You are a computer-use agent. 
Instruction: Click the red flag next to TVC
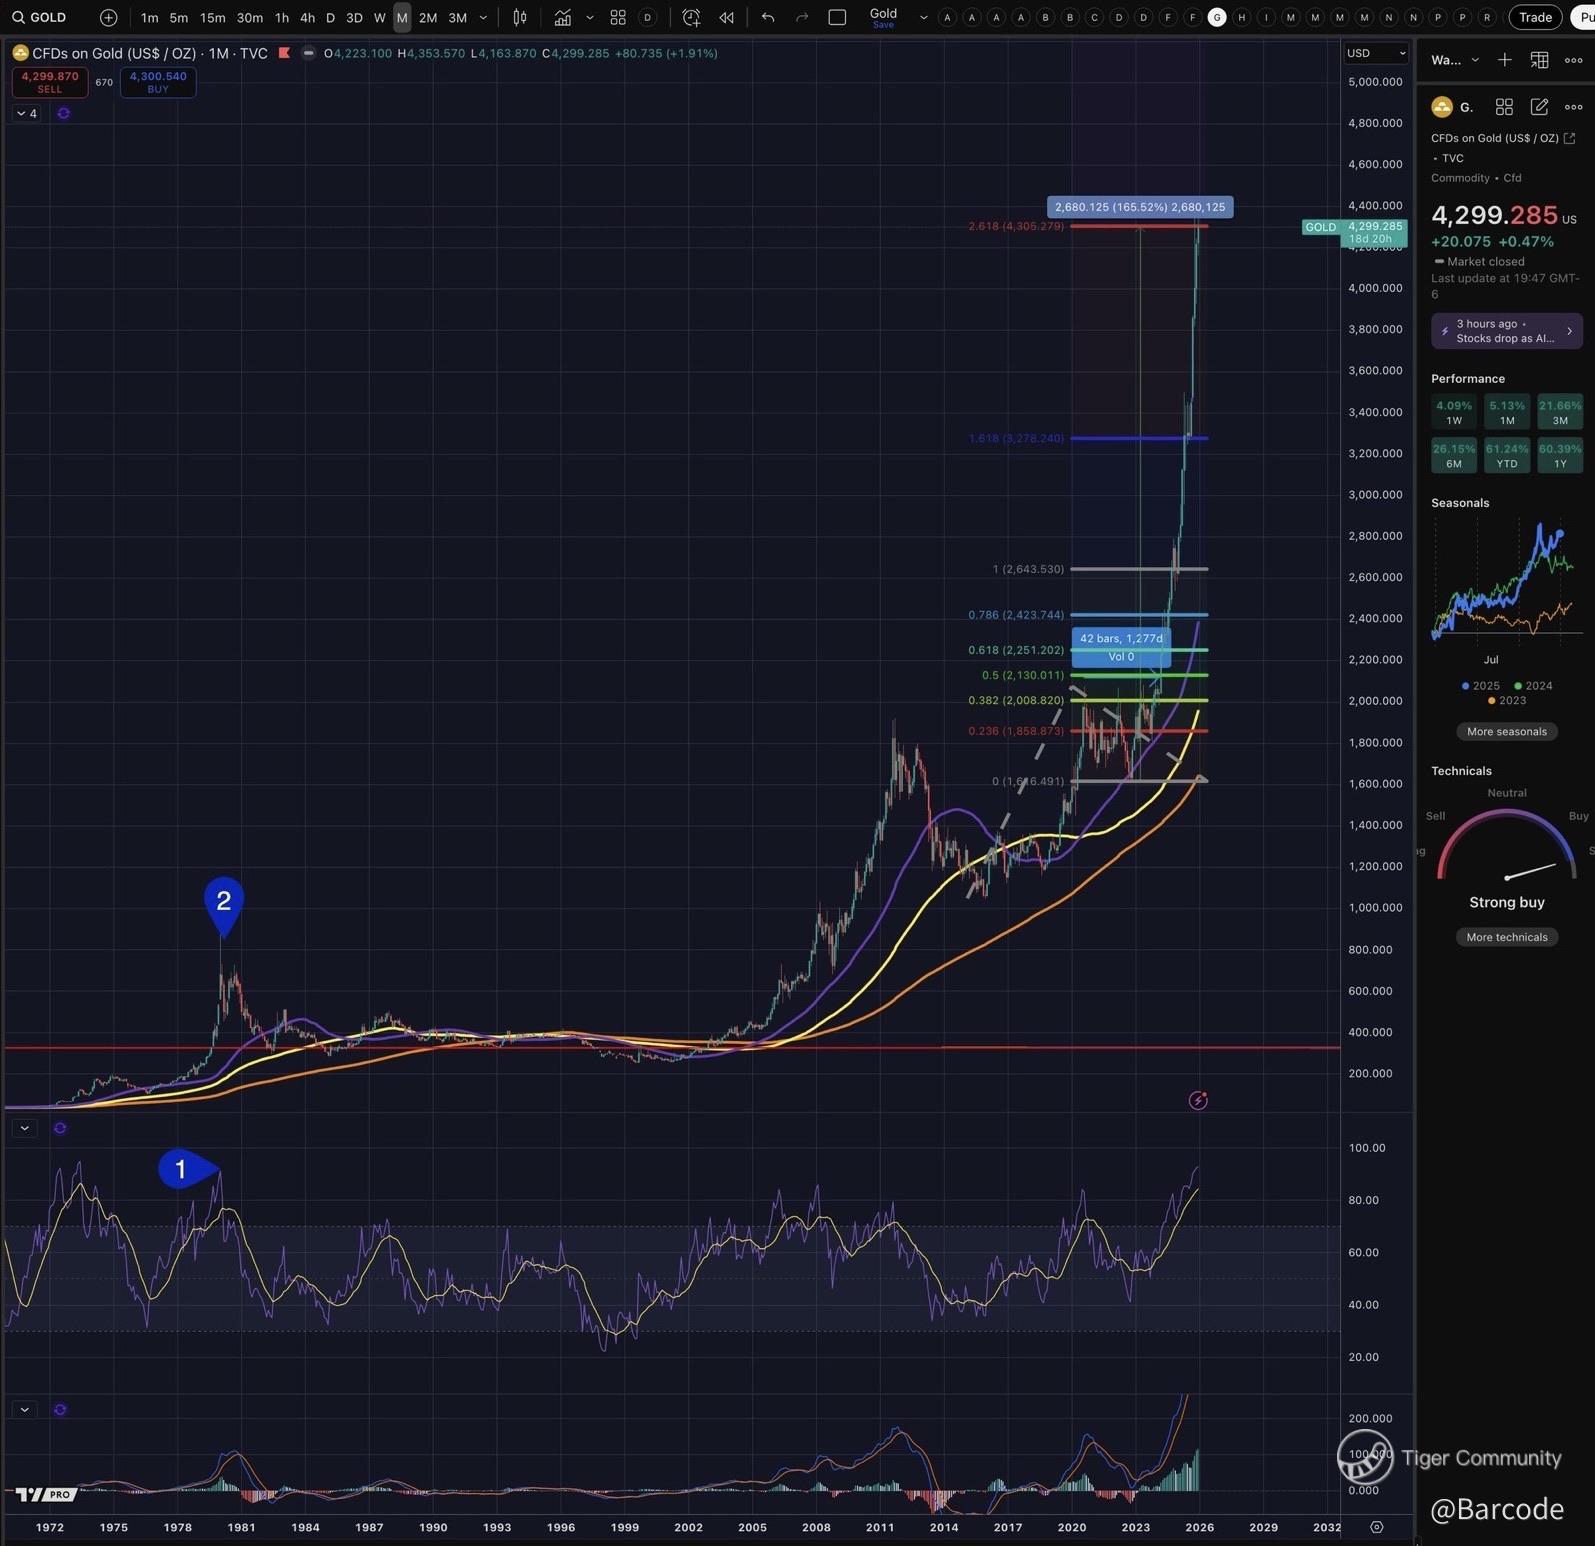(284, 53)
